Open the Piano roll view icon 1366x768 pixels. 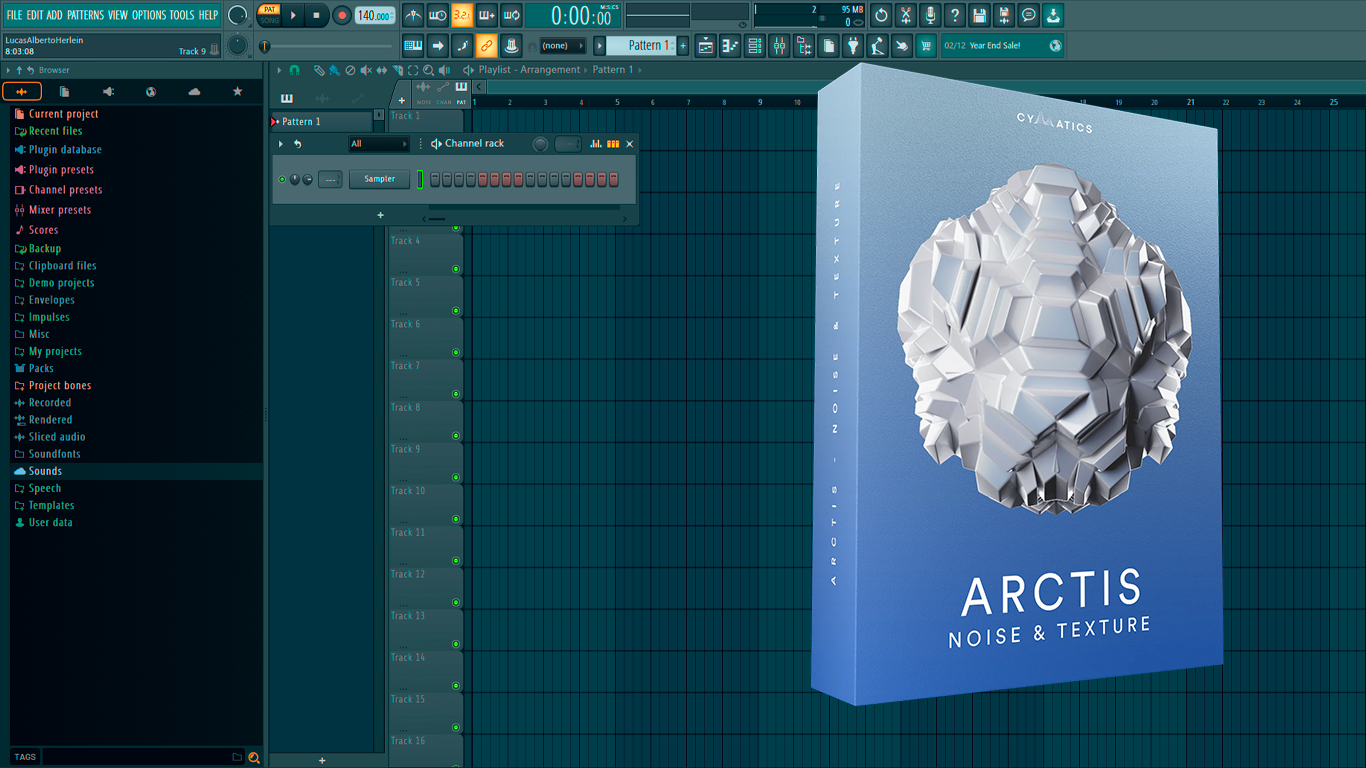point(730,46)
